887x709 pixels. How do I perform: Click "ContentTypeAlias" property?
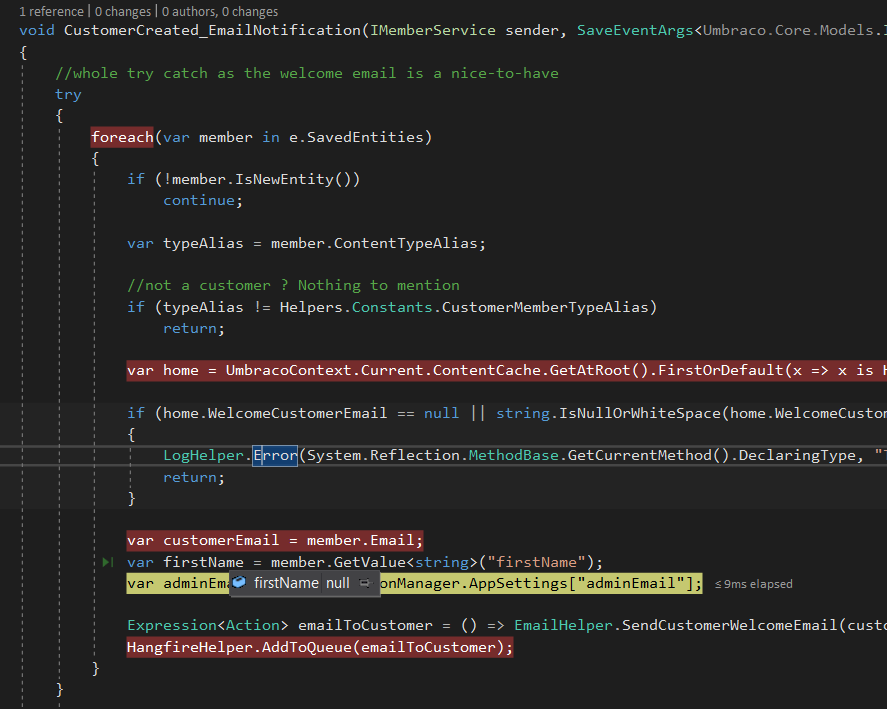(406, 243)
